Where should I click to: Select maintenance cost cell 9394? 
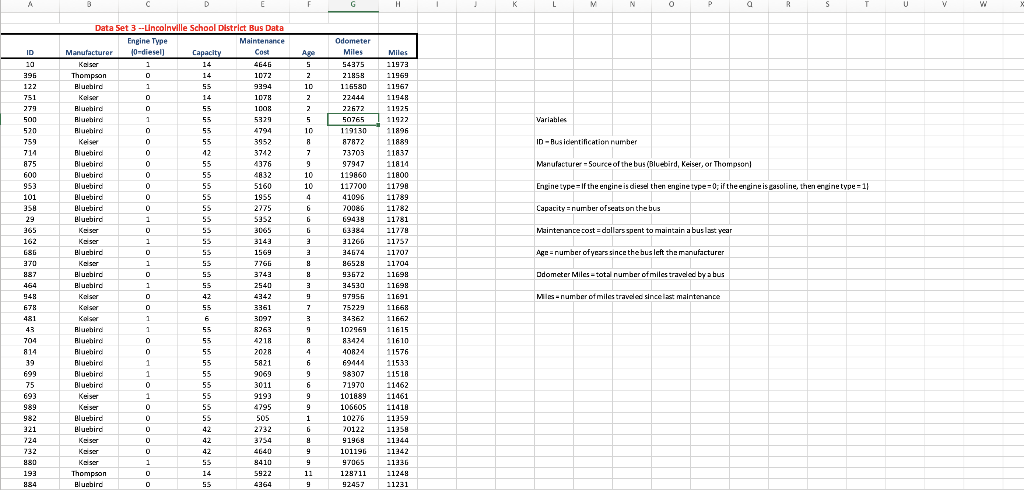click(x=262, y=87)
